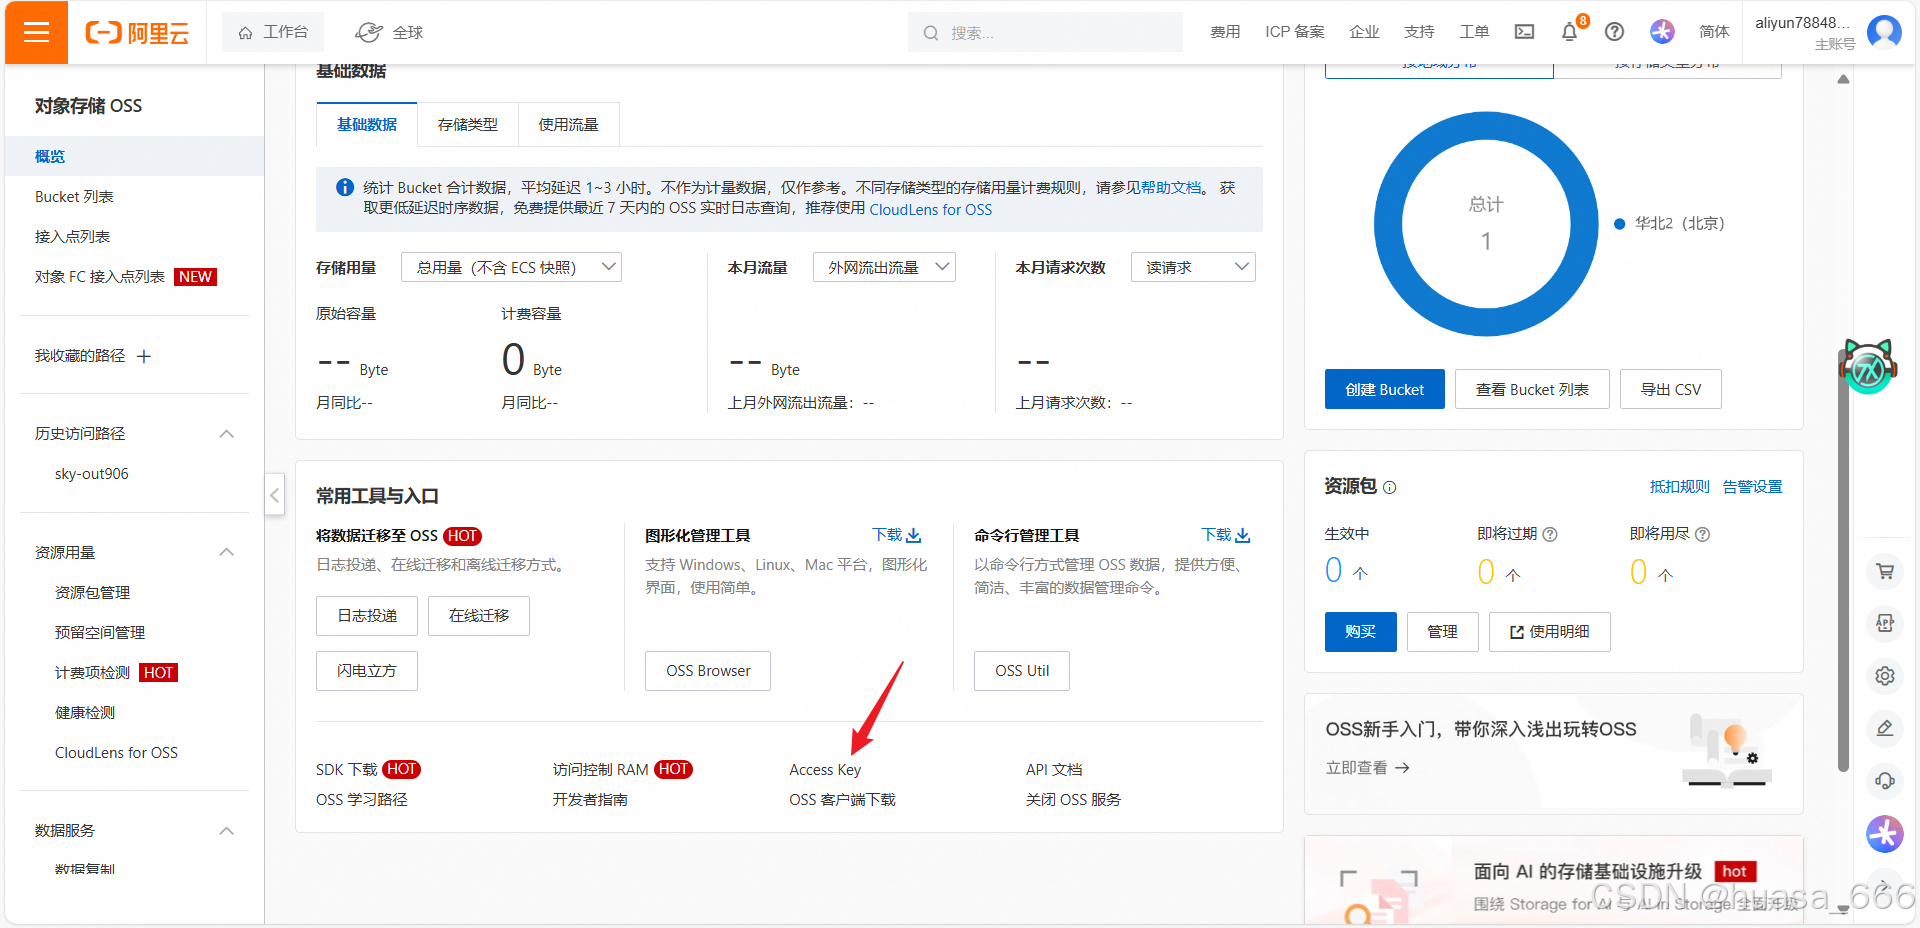Image resolution: width=1920 pixels, height=928 pixels.
Task: Open the OSS Browser button
Action: [708, 671]
